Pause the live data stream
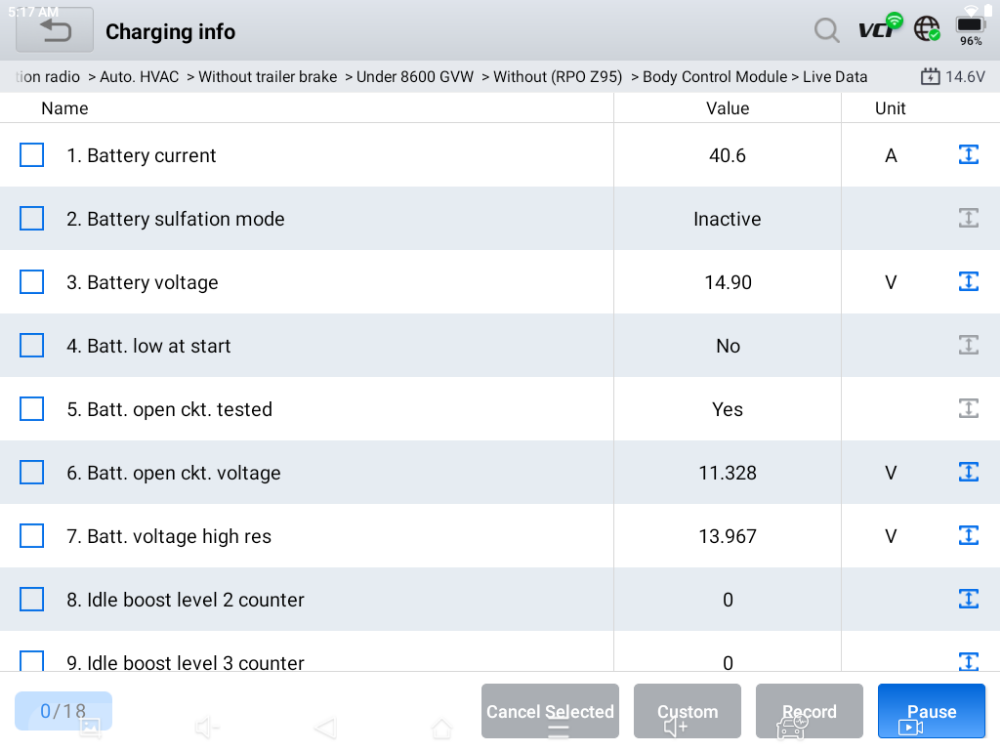 click(931, 711)
